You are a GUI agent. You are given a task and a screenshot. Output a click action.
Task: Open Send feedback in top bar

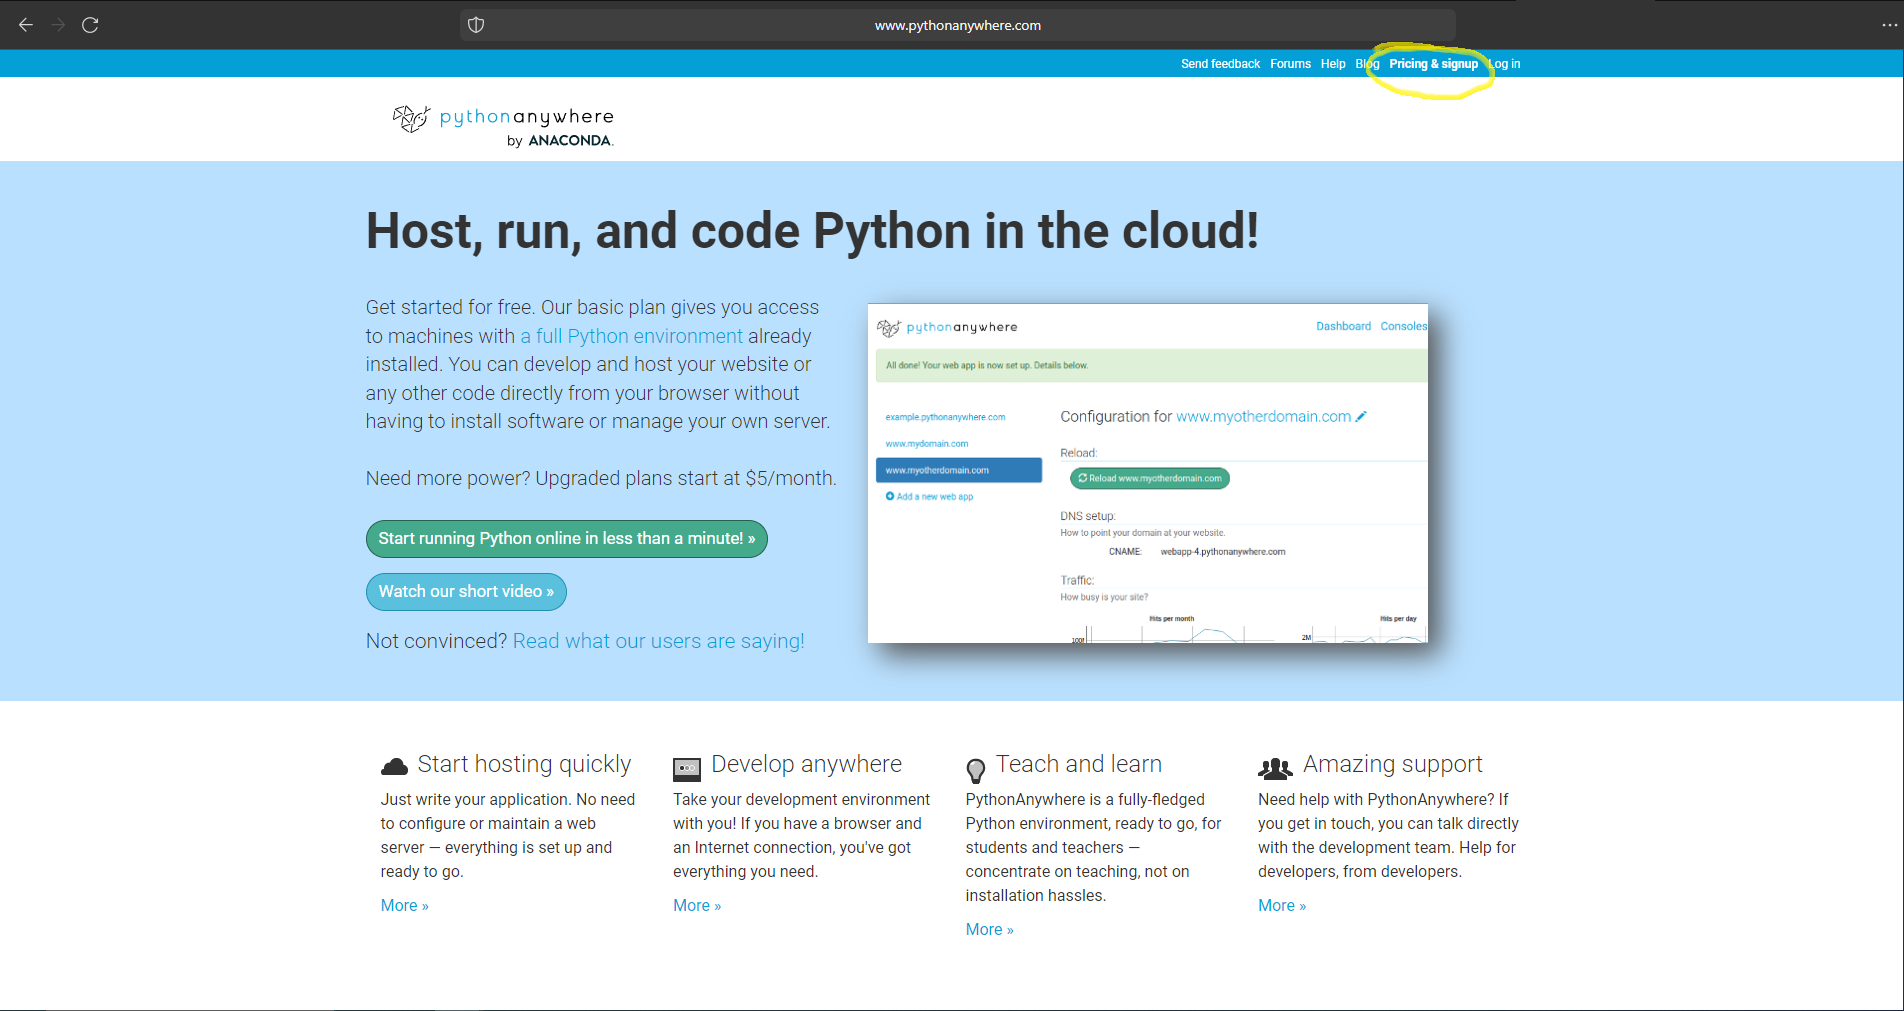tap(1220, 64)
